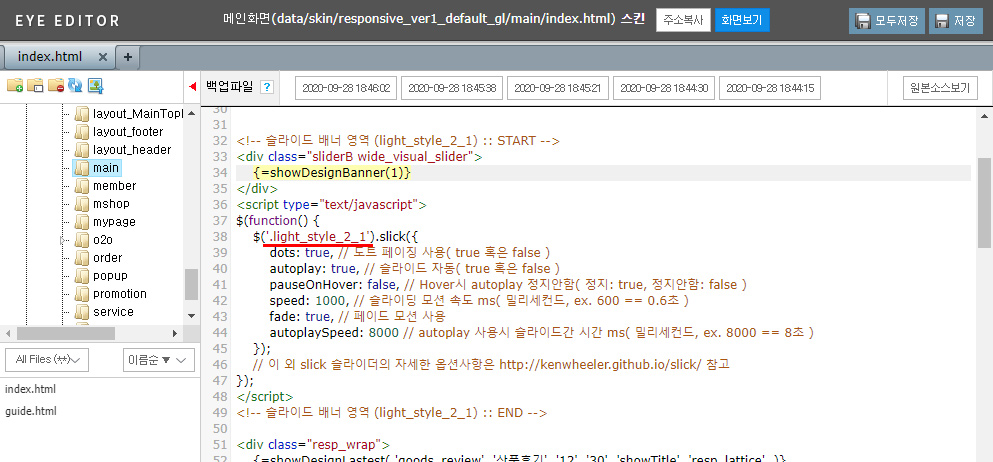Click line 34 {=showDesignBanner(1)} code
Screen dimensions: 993x462
(331, 173)
